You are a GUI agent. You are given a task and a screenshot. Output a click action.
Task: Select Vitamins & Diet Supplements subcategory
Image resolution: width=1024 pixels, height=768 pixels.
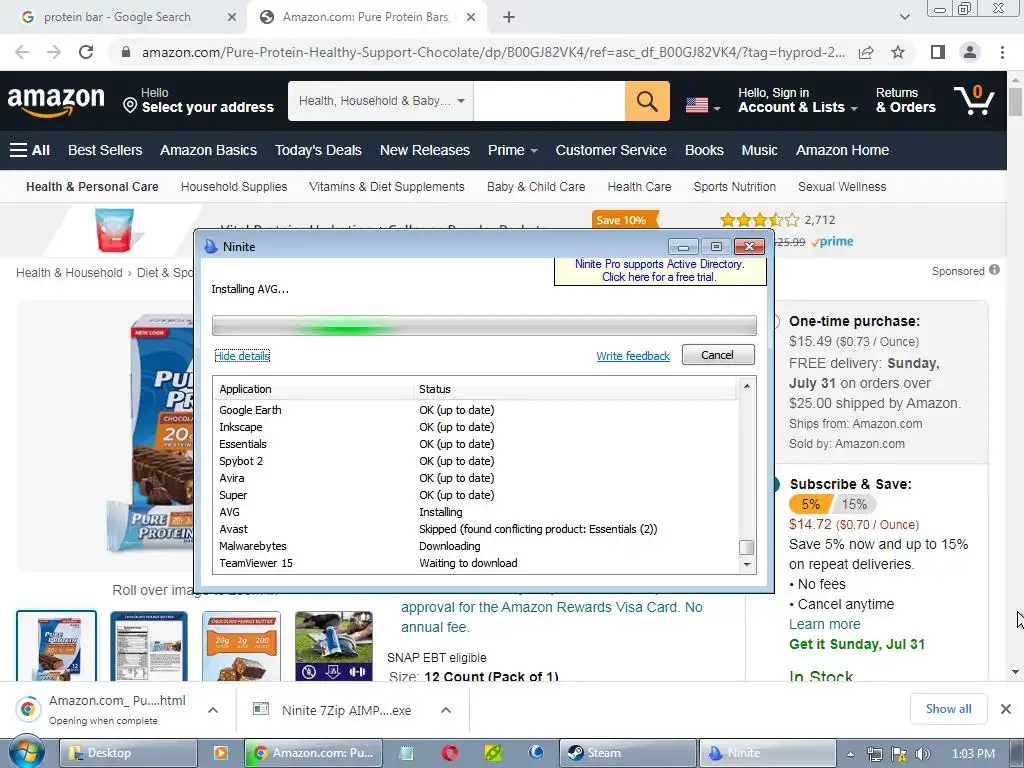point(387,187)
